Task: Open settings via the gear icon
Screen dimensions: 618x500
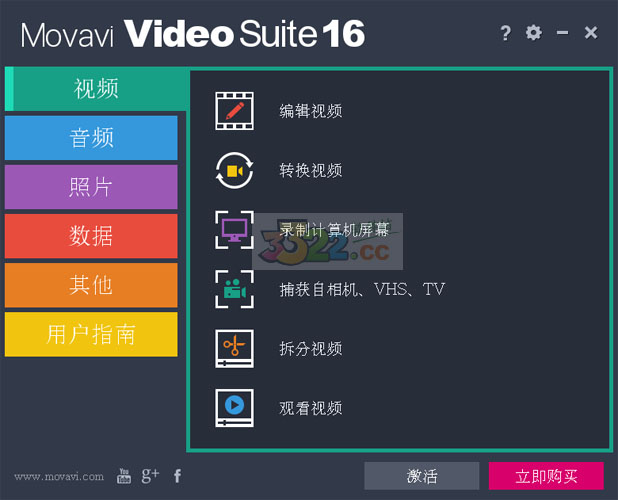Action: [534, 32]
